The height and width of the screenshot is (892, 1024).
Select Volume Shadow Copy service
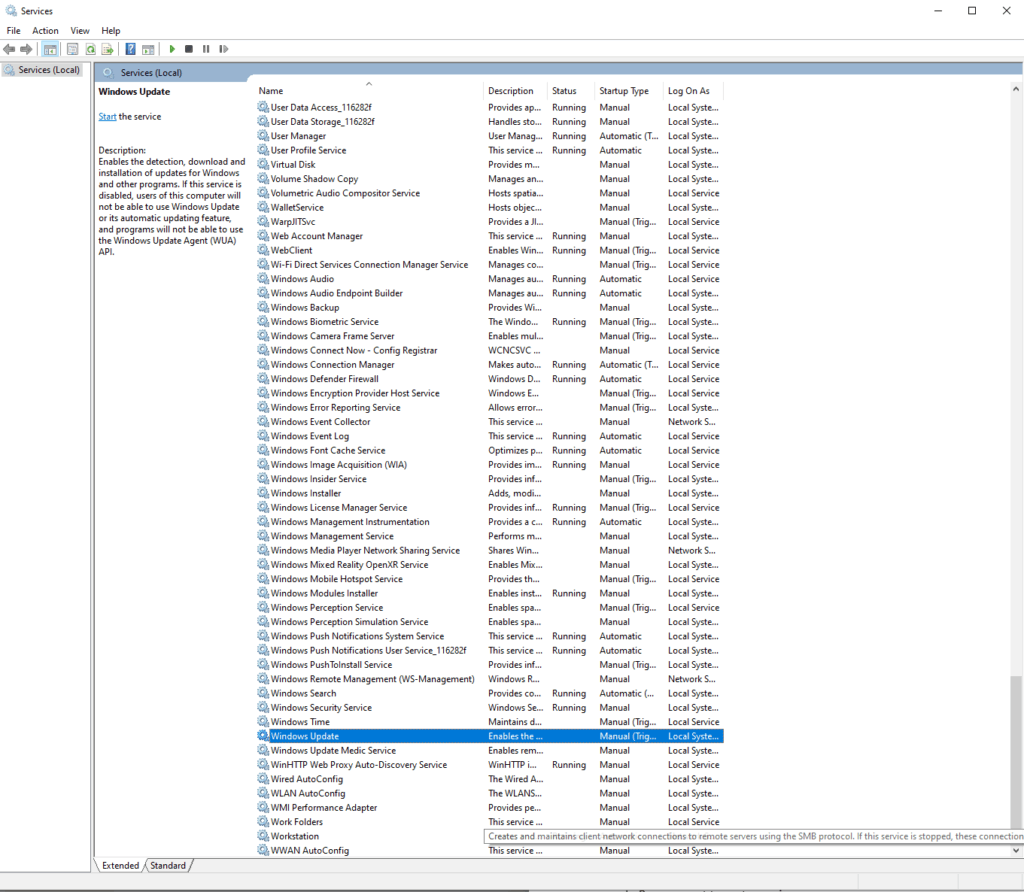pyautogui.click(x=314, y=179)
